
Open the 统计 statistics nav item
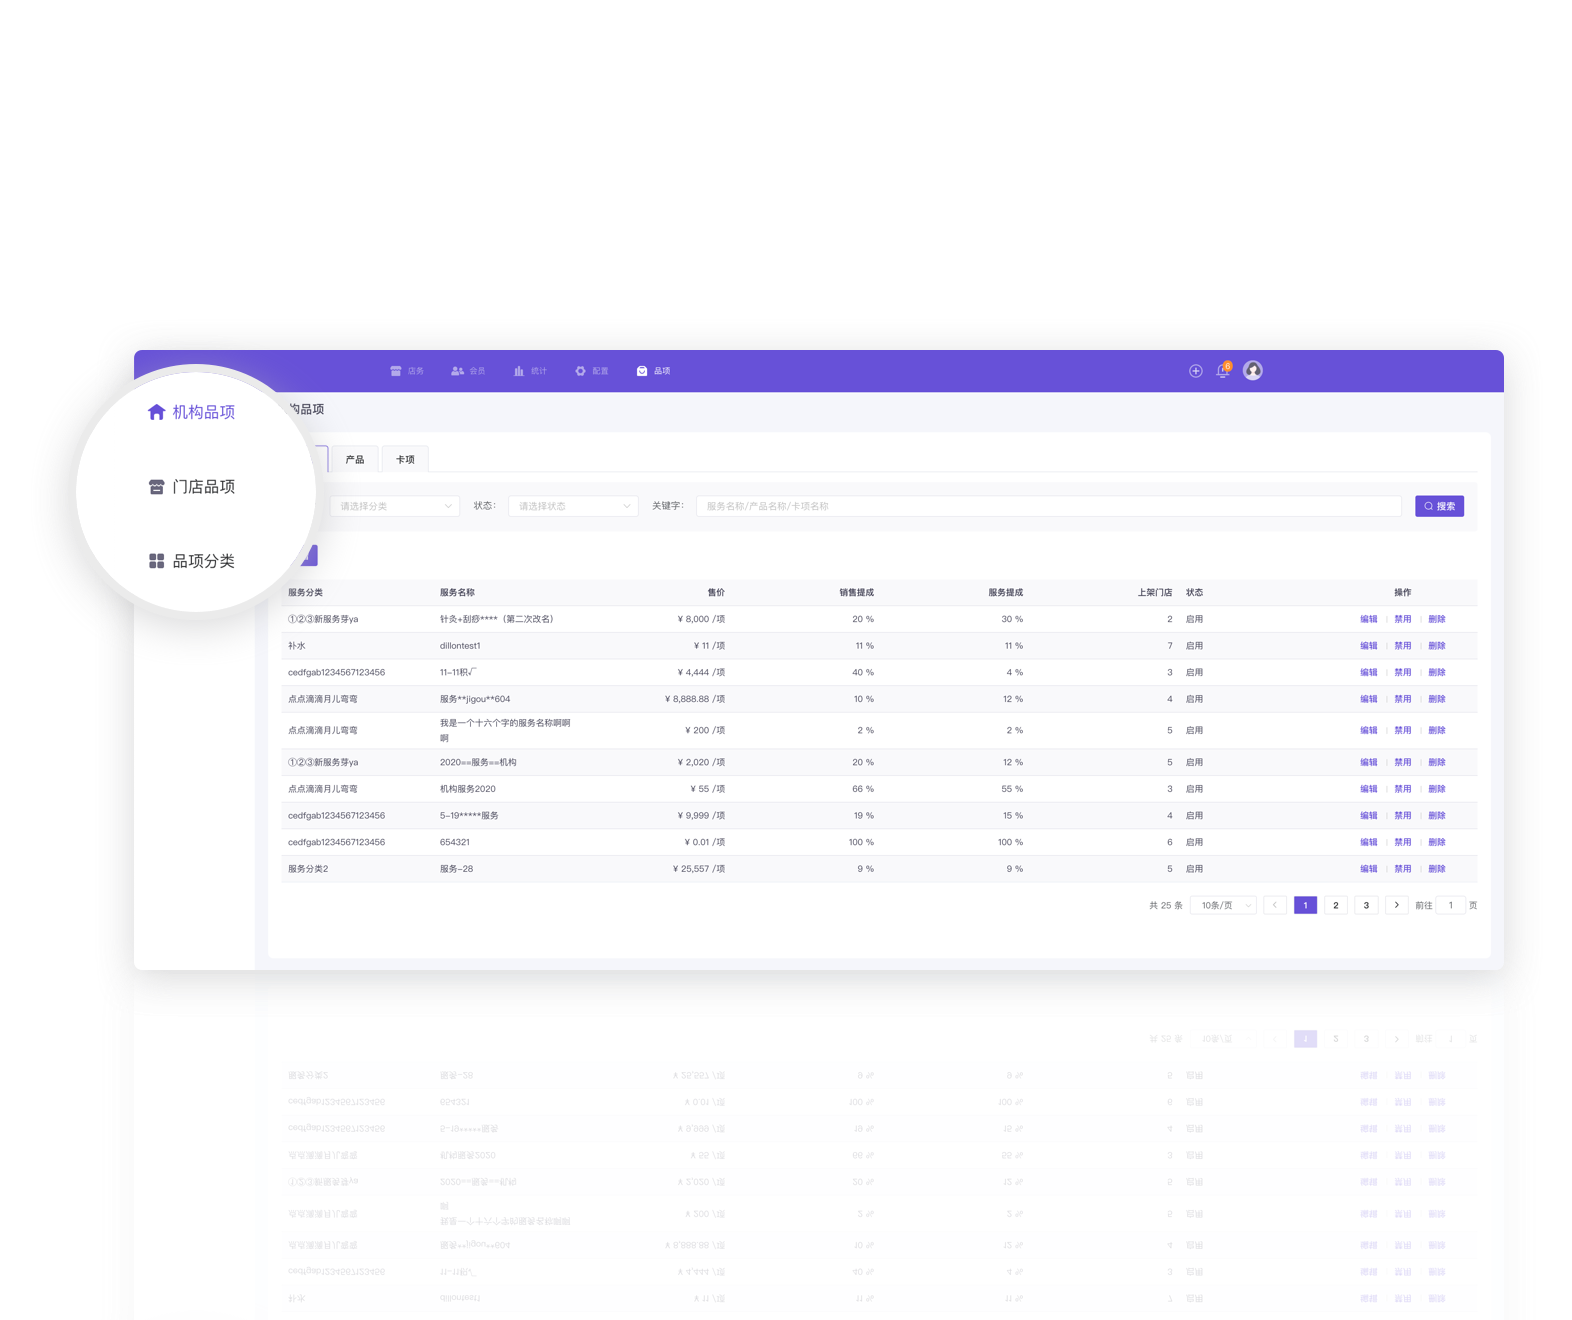tap(530, 371)
